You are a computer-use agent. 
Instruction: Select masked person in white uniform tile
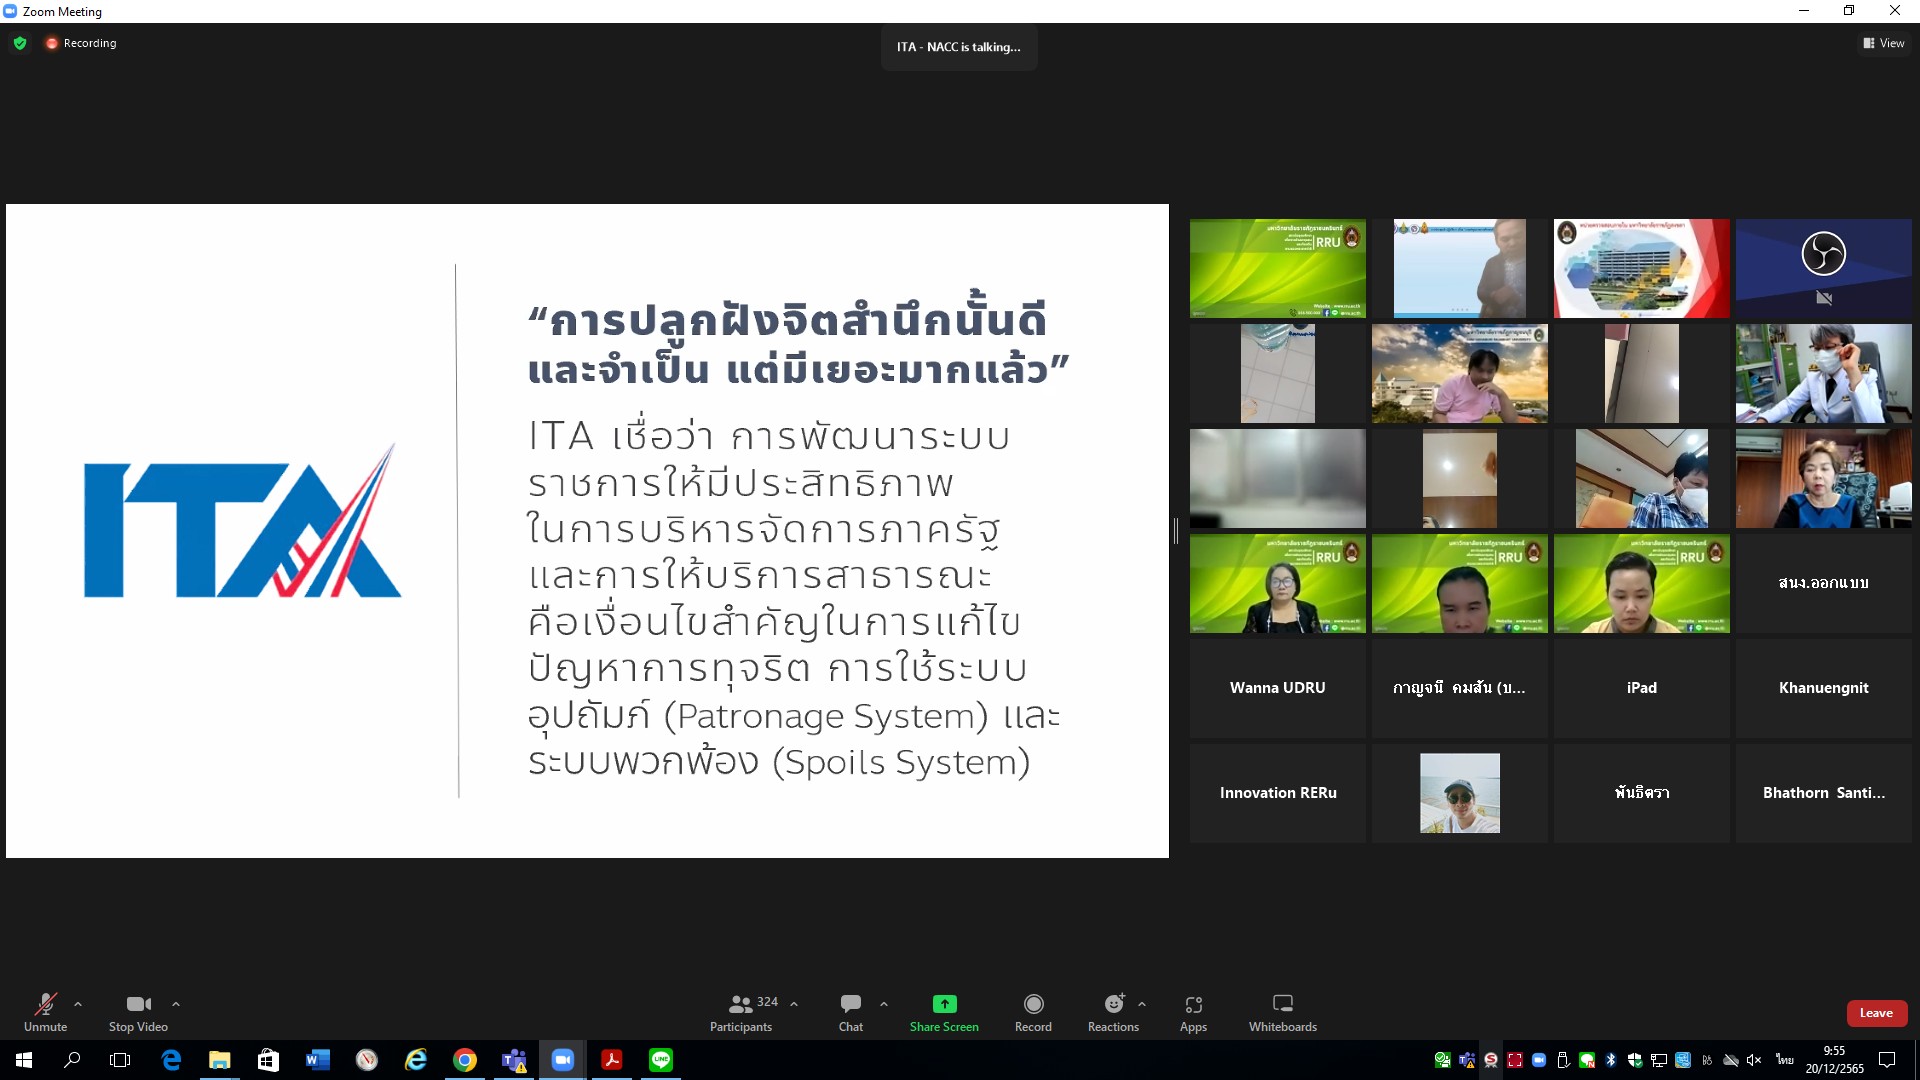tap(1823, 373)
